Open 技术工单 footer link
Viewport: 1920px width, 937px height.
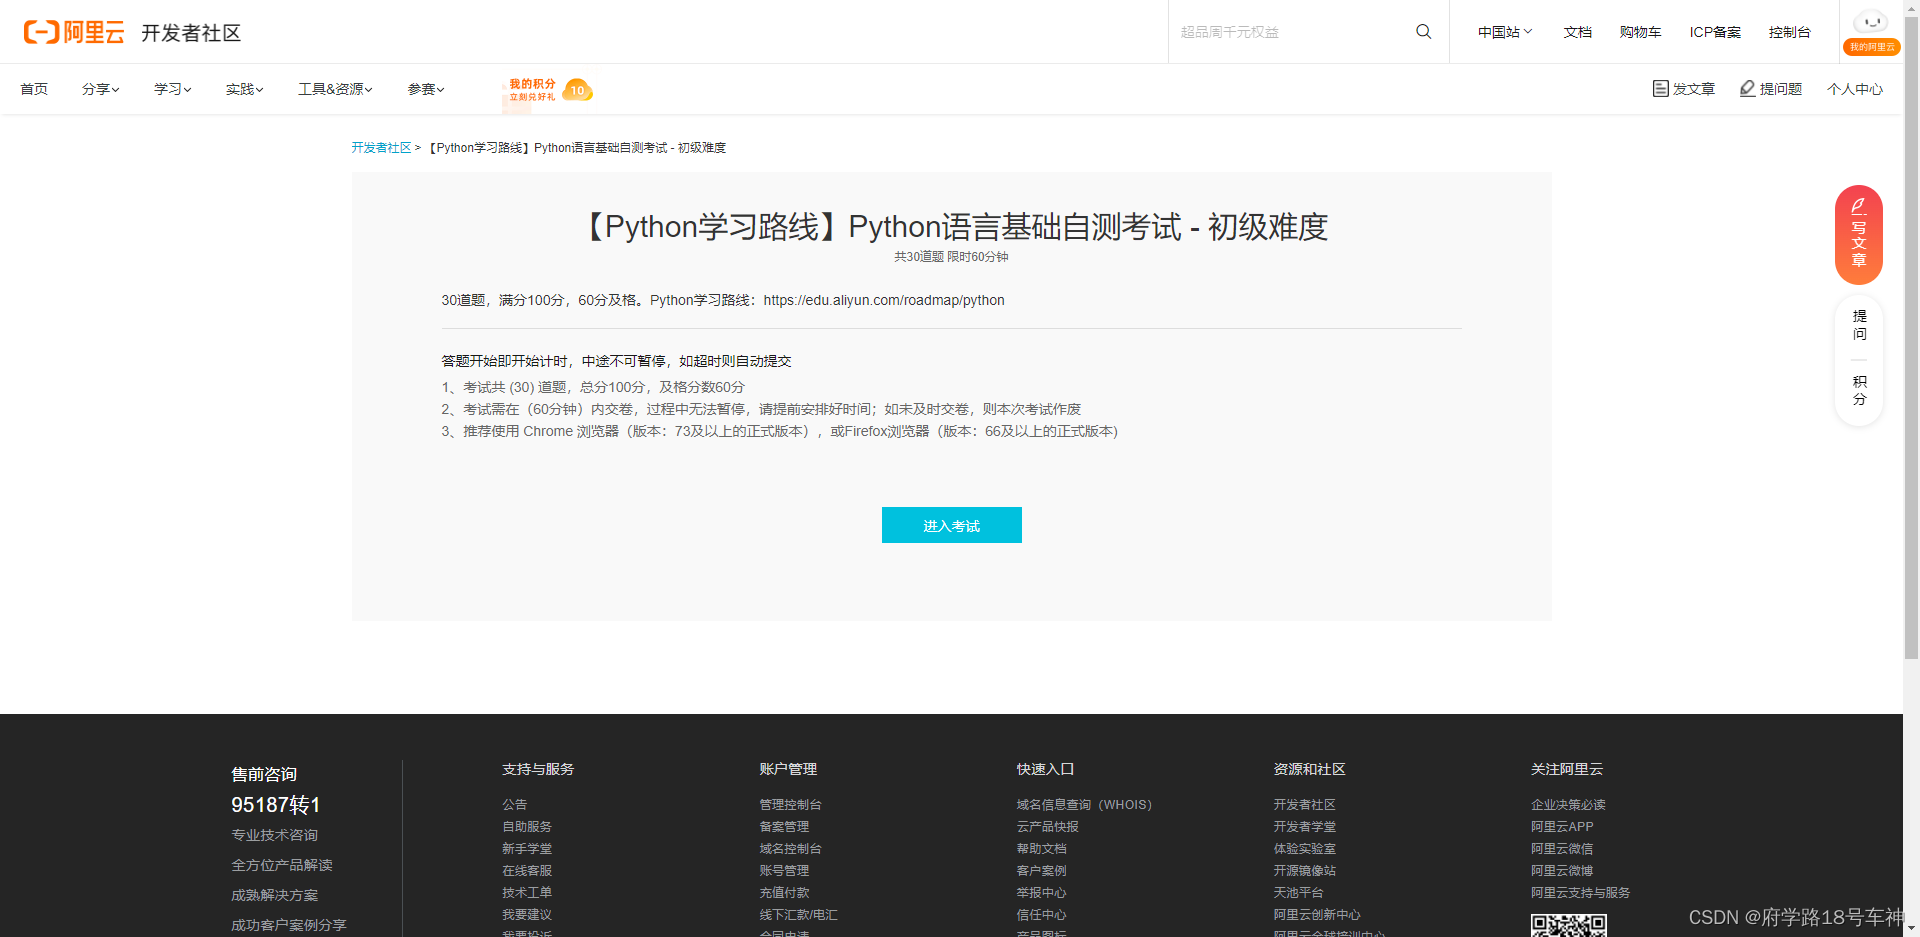[527, 892]
